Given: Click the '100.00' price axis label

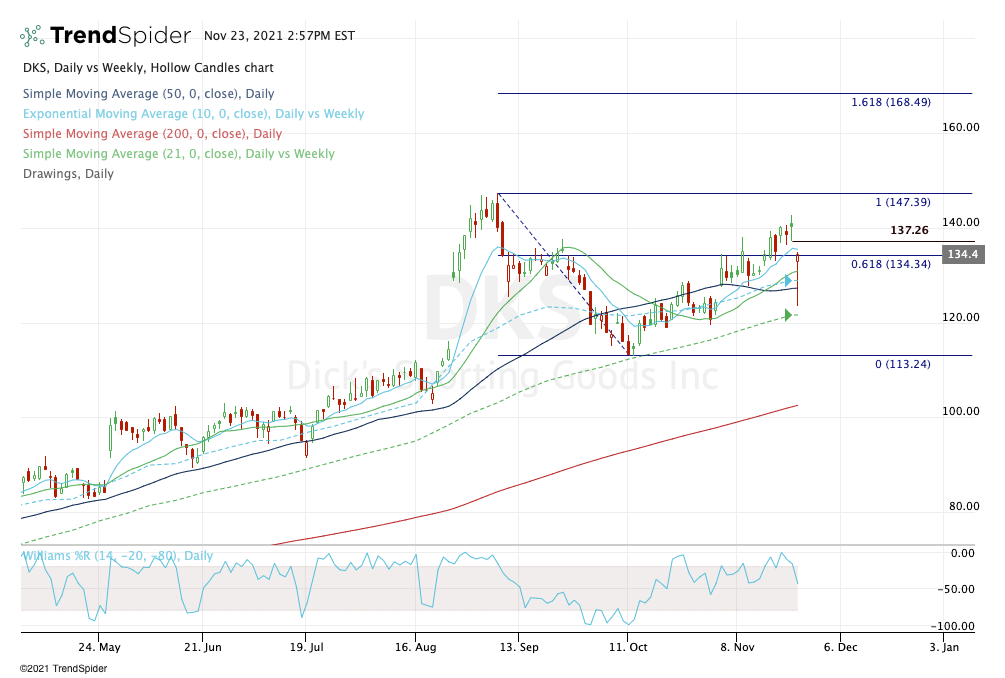Looking at the screenshot, I should point(960,411).
